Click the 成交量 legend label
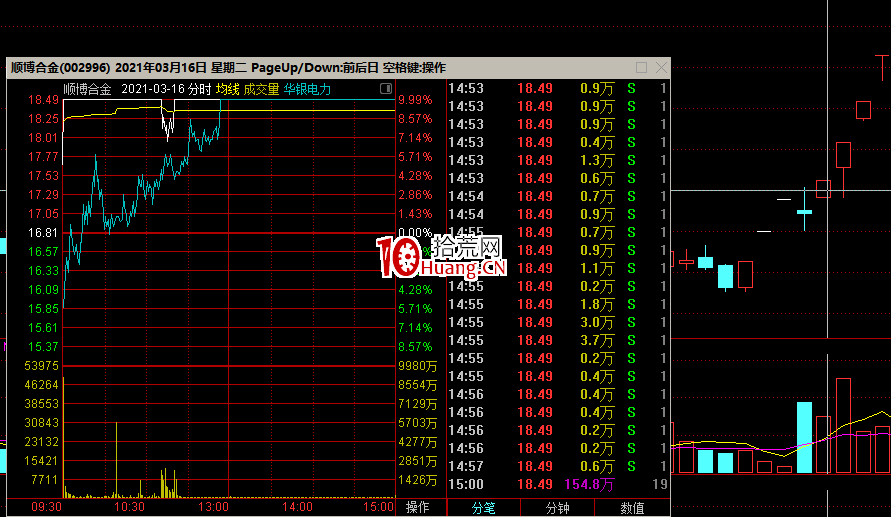This screenshot has height=517, width=891. [x=261, y=89]
